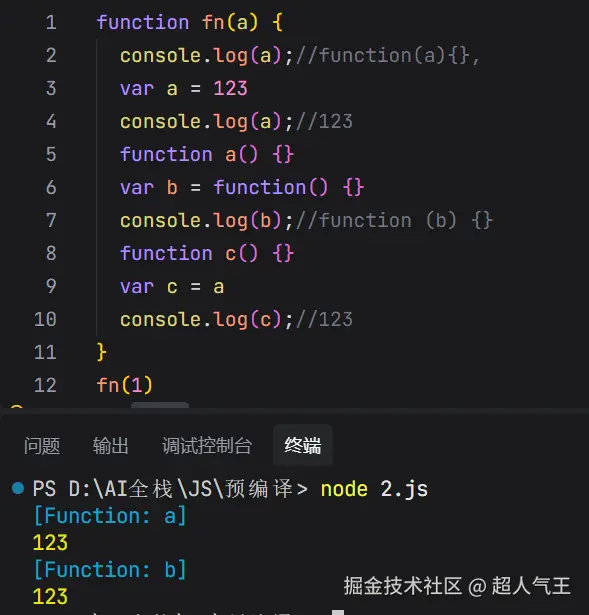589x615 pixels.
Task: Click '[Function: b]' terminal output
Action: (110, 570)
